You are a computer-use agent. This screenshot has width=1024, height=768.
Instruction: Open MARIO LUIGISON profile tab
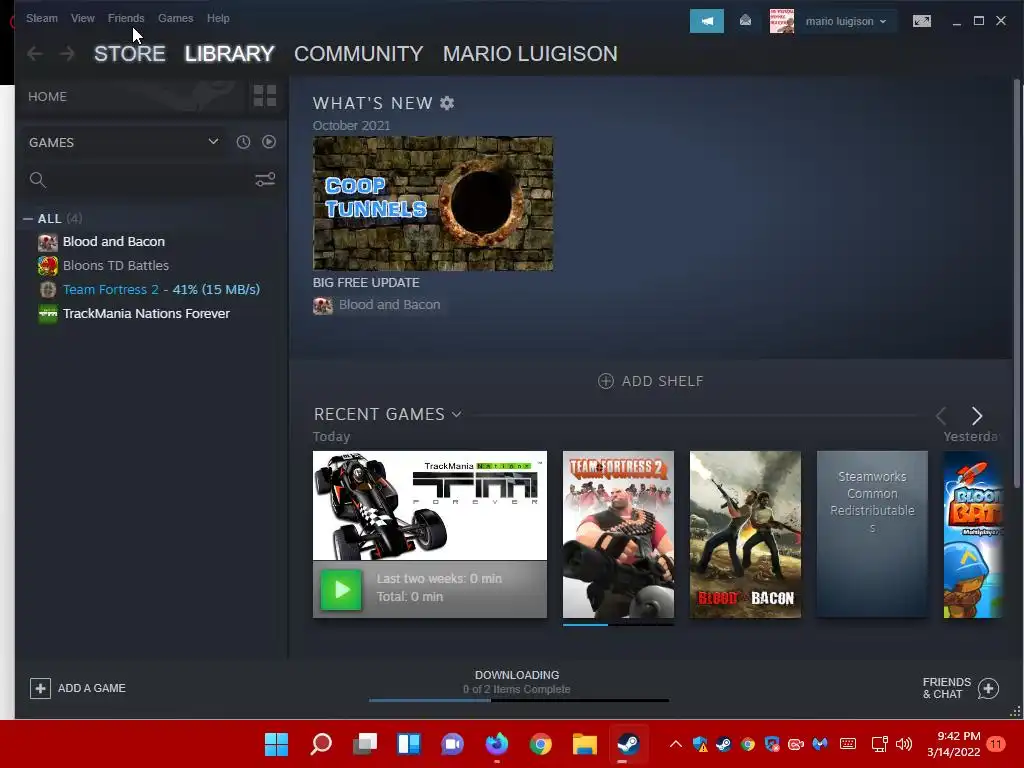pyautogui.click(x=530, y=54)
